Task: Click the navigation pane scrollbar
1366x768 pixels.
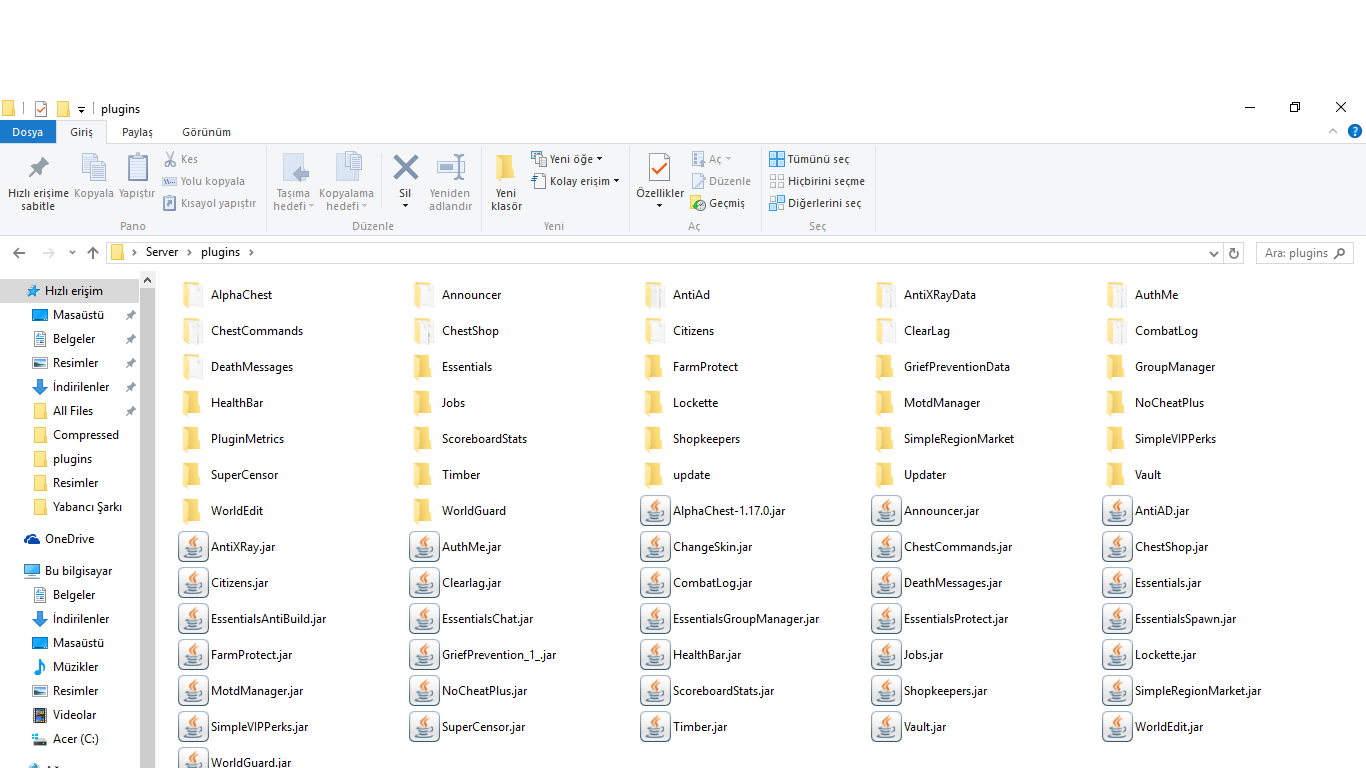Action: [x=148, y=520]
